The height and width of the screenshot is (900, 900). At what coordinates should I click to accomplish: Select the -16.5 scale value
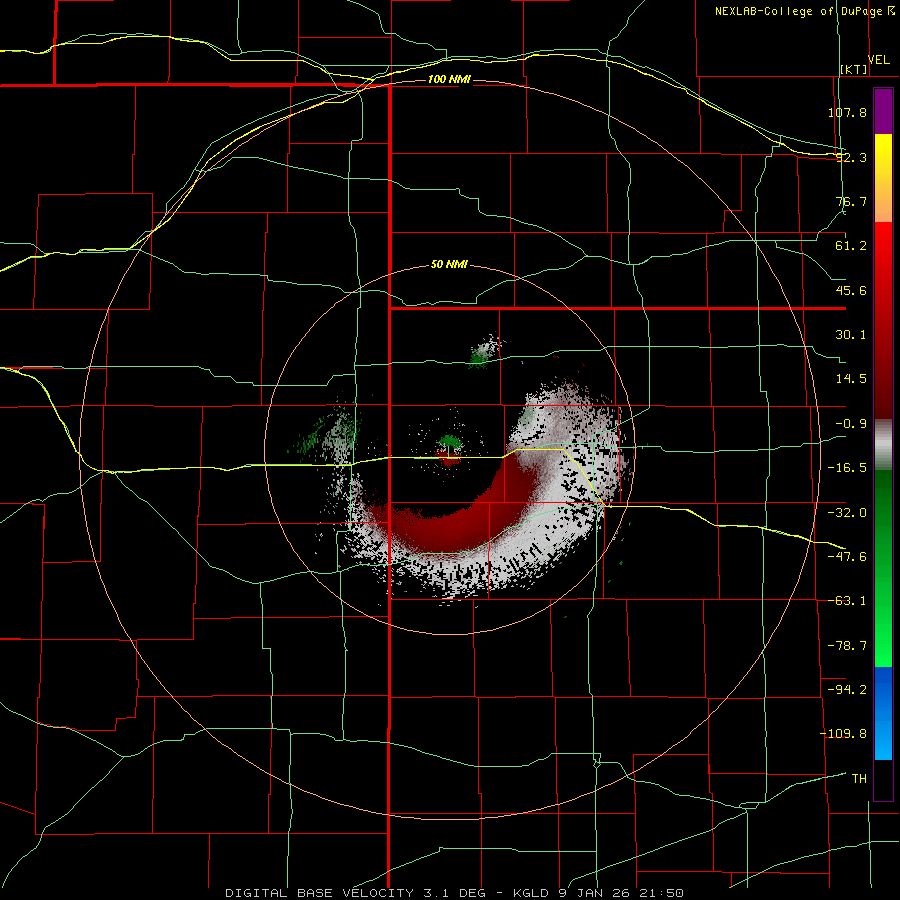(847, 468)
